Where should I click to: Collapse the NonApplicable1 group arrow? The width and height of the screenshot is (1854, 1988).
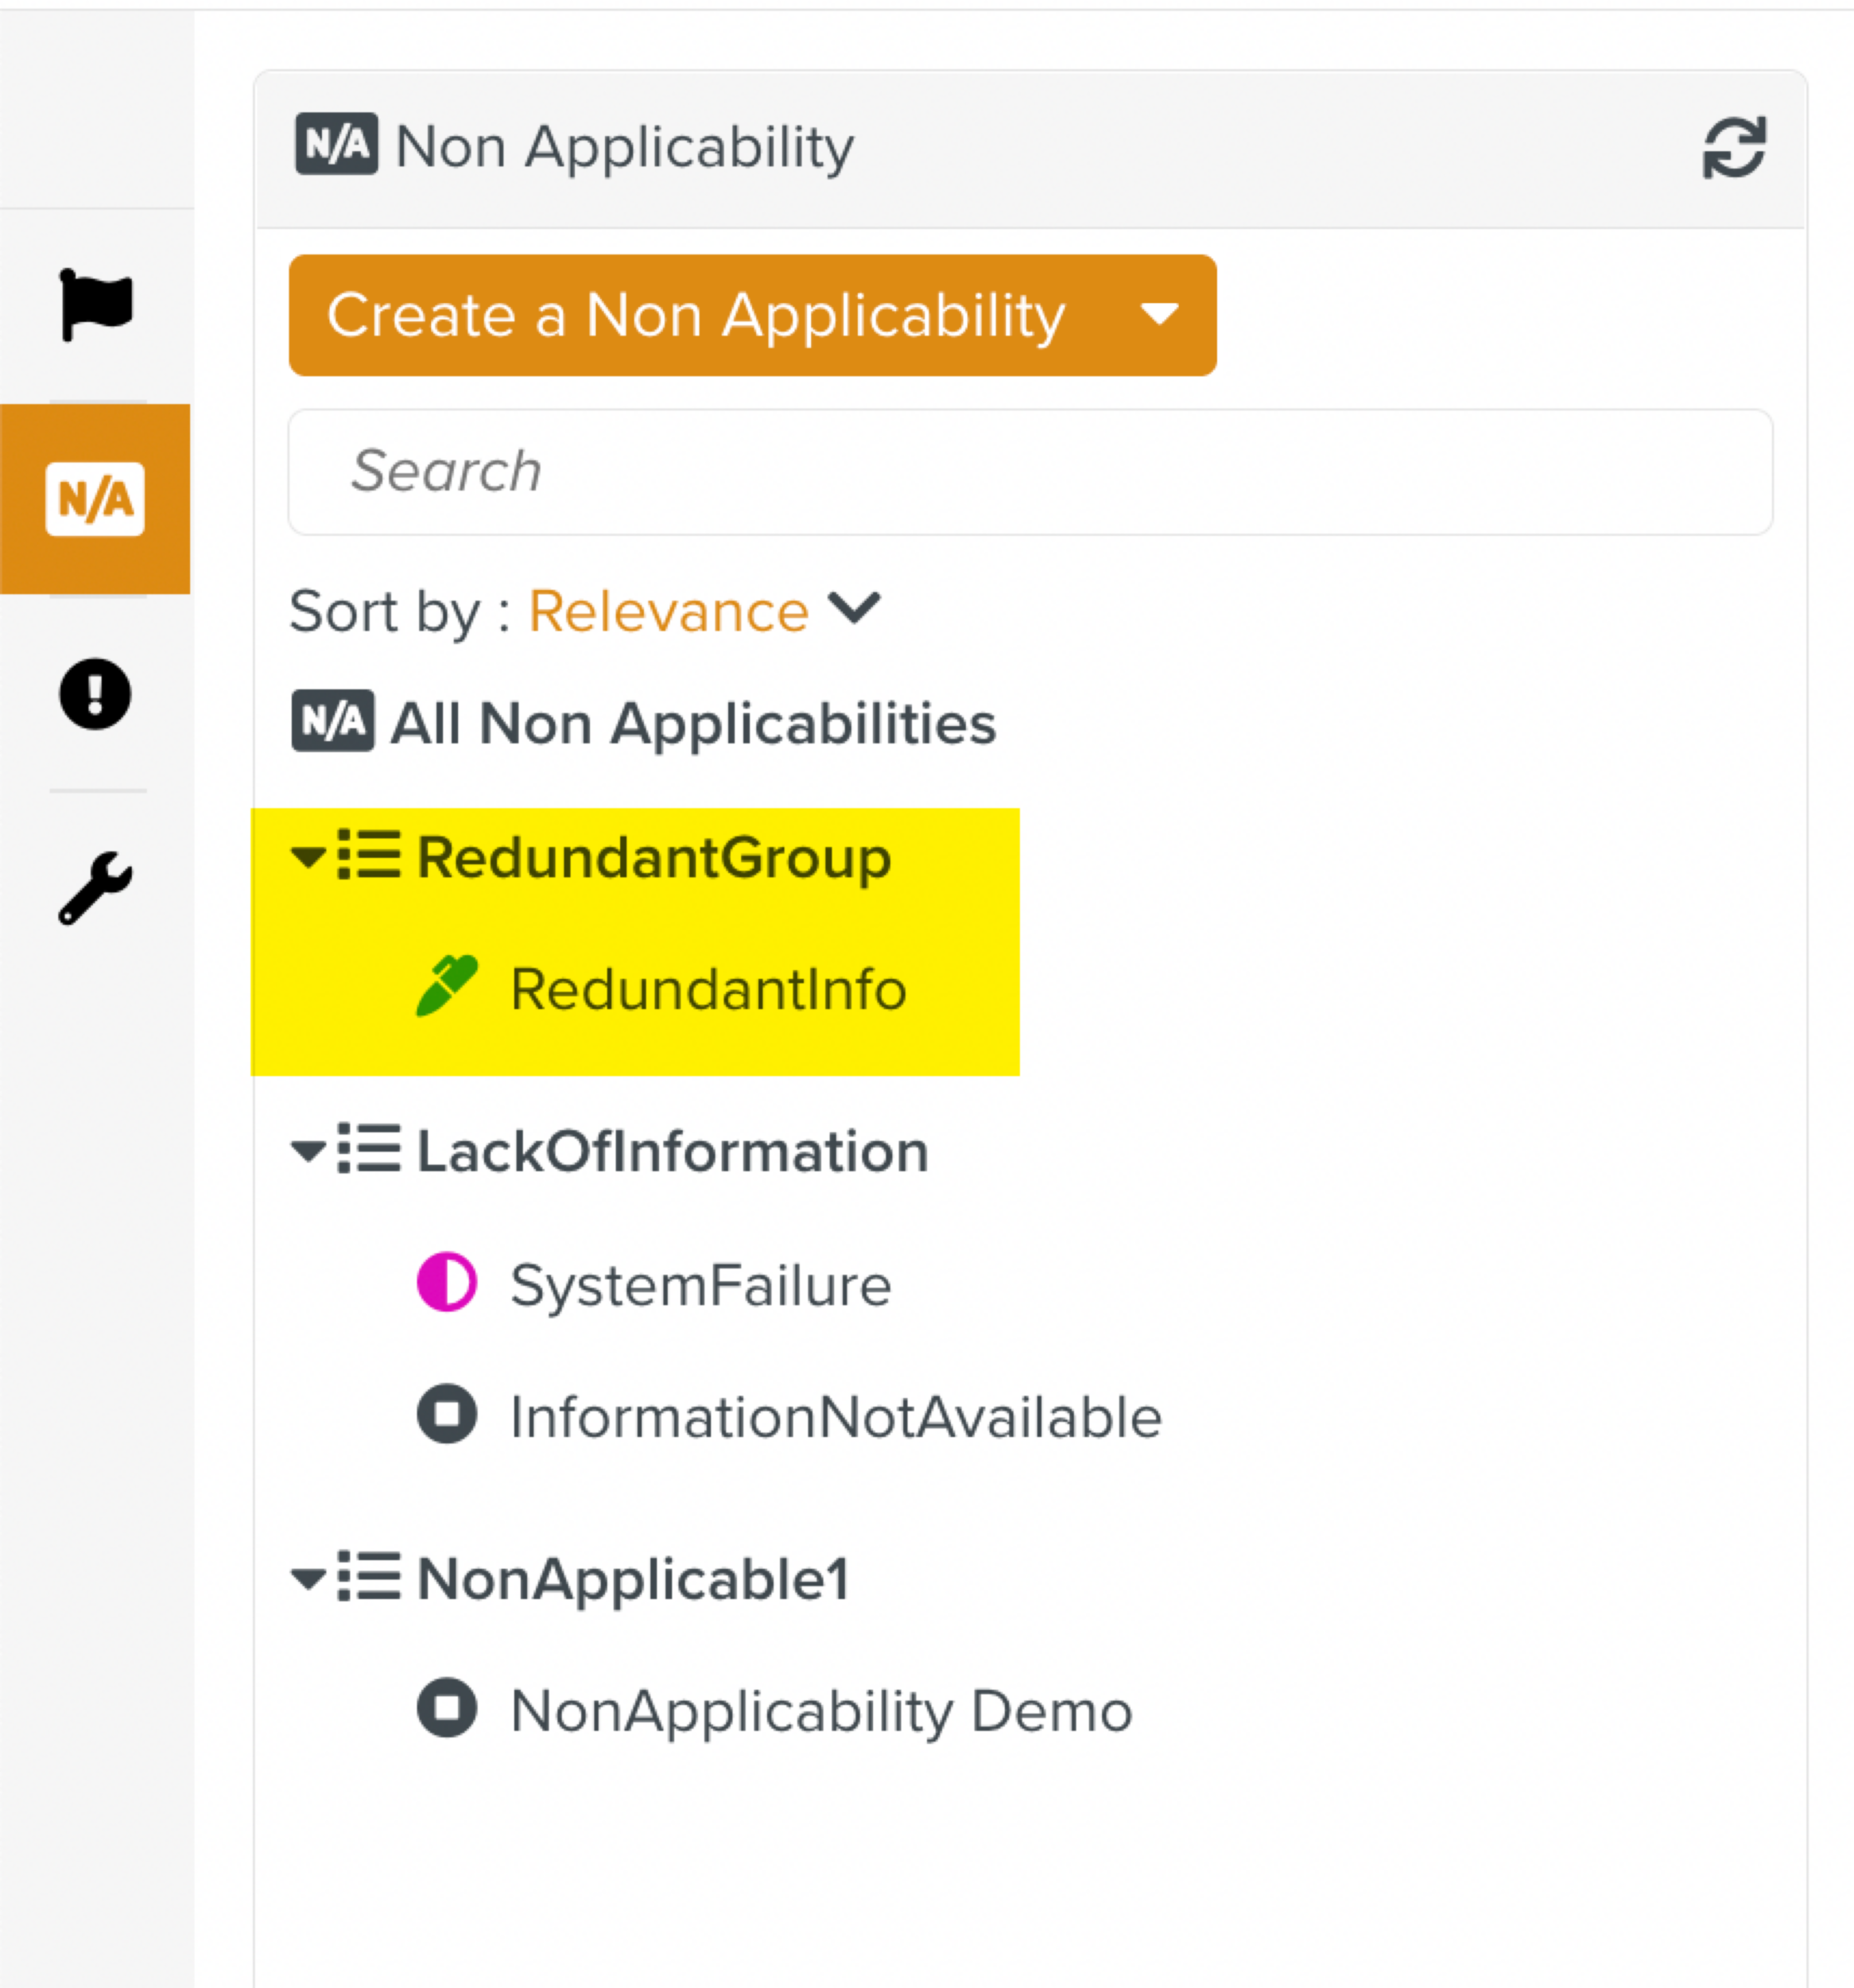coord(308,1578)
